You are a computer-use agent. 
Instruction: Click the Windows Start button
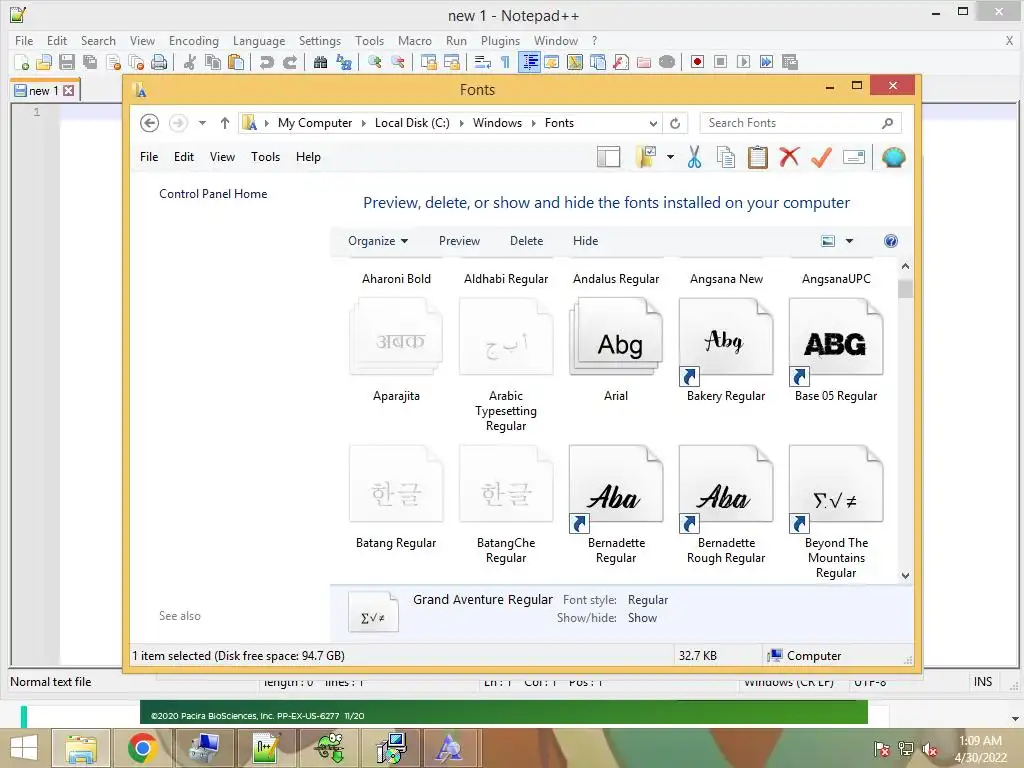(x=24, y=748)
